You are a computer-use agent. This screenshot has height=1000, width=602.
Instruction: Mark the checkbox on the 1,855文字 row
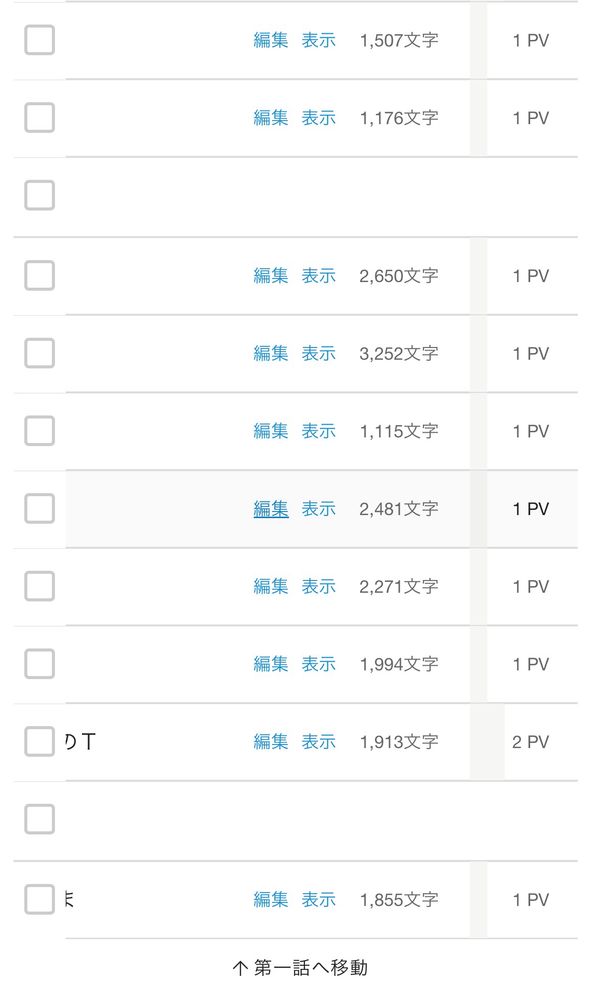point(39,899)
